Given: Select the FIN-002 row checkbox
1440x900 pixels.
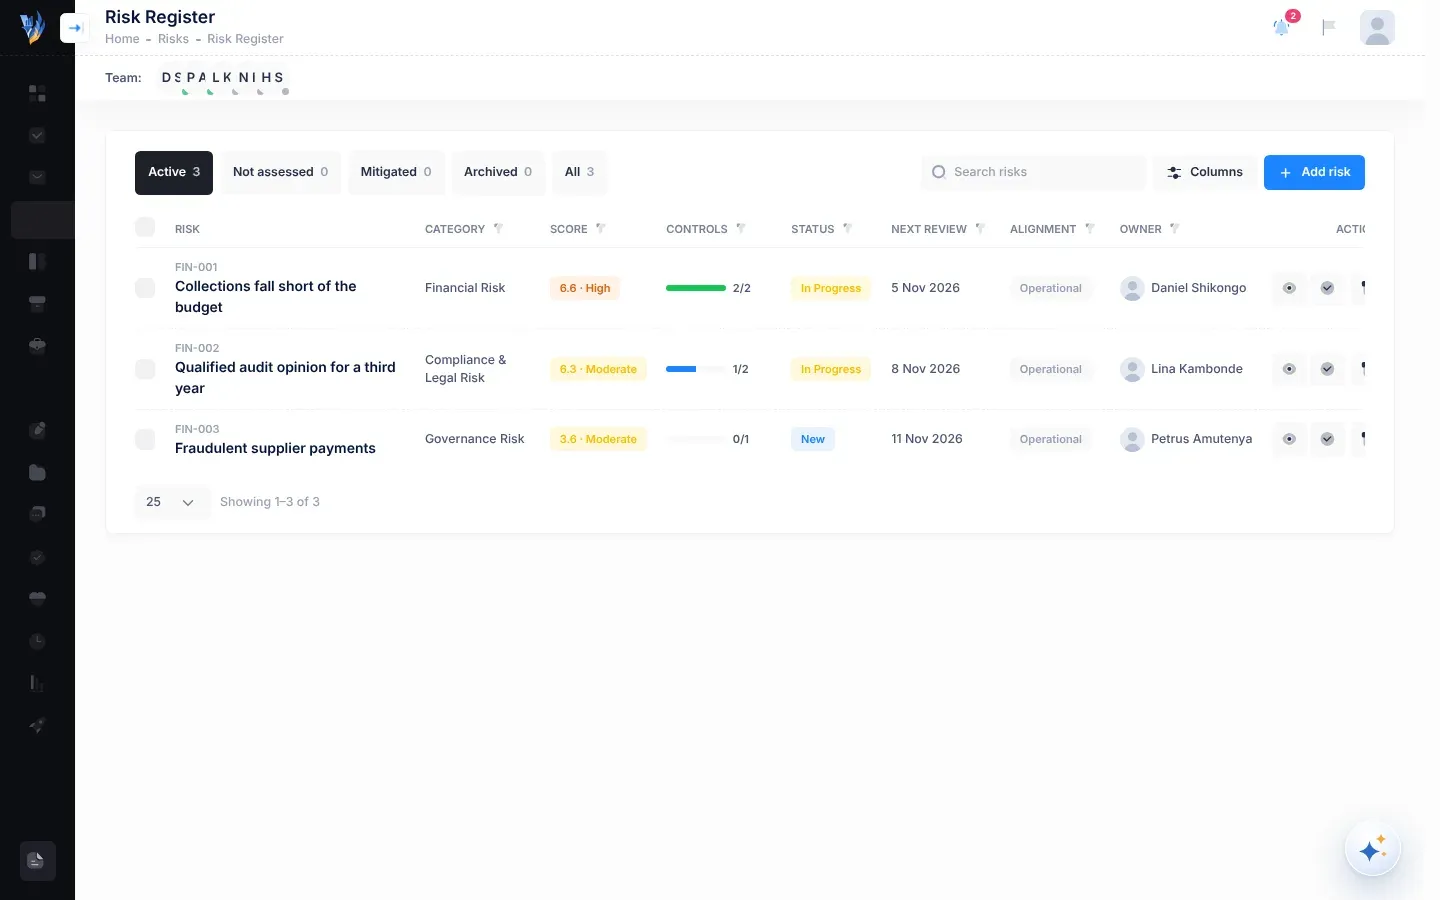Looking at the screenshot, I should click(x=145, y=369).
